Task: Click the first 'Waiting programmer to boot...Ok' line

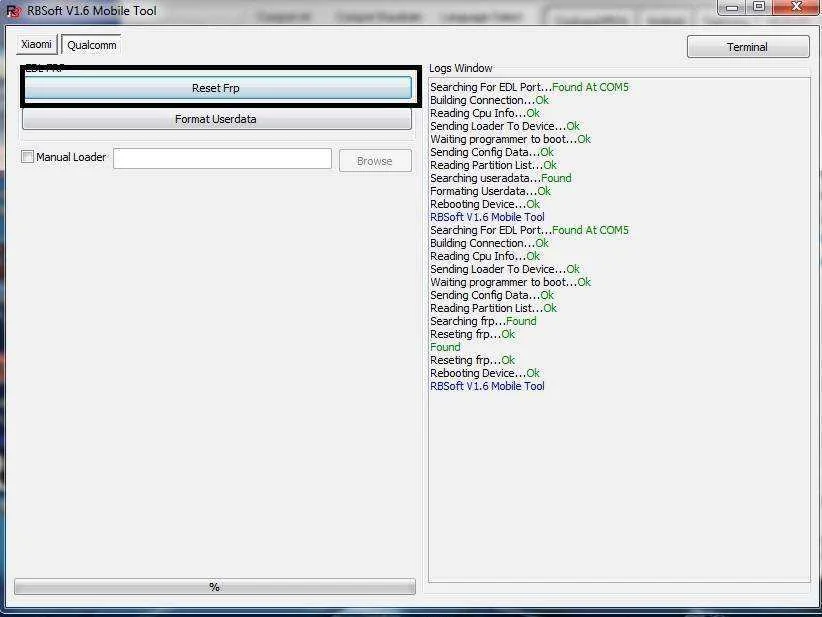Action: (x=511, y=139)
